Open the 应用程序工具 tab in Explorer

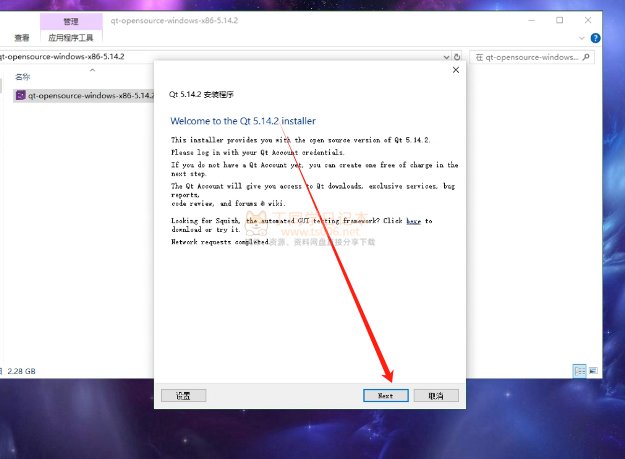[71, 38]
